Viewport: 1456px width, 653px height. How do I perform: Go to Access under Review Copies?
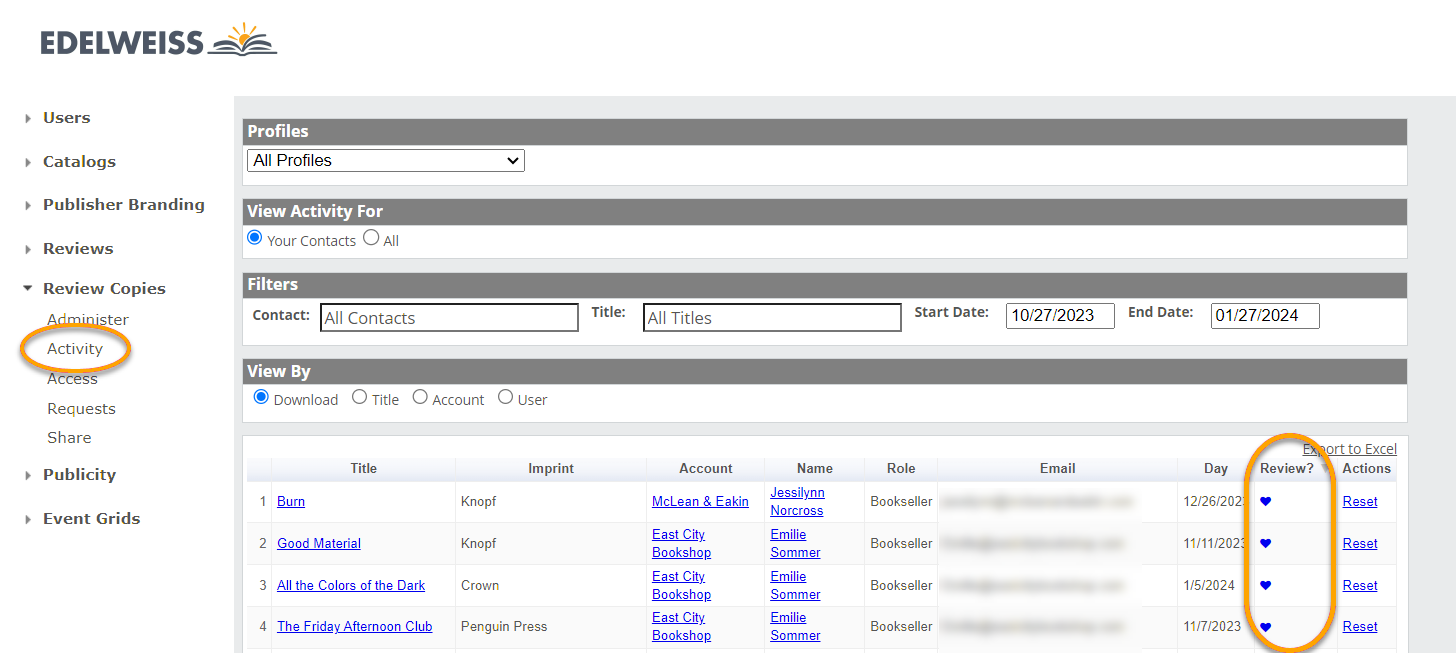pyautogui.click(x=72, y=379)
